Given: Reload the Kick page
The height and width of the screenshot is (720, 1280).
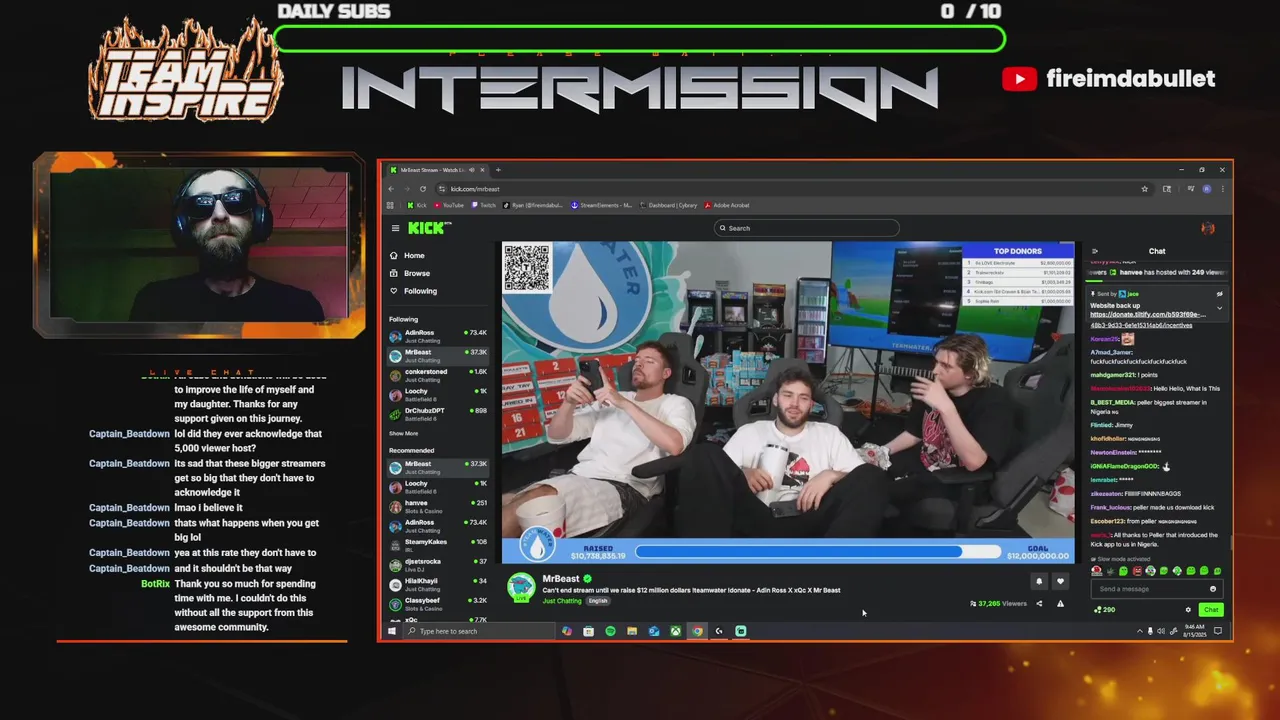Looking at the screenshot, I should (x=423, y=189).
